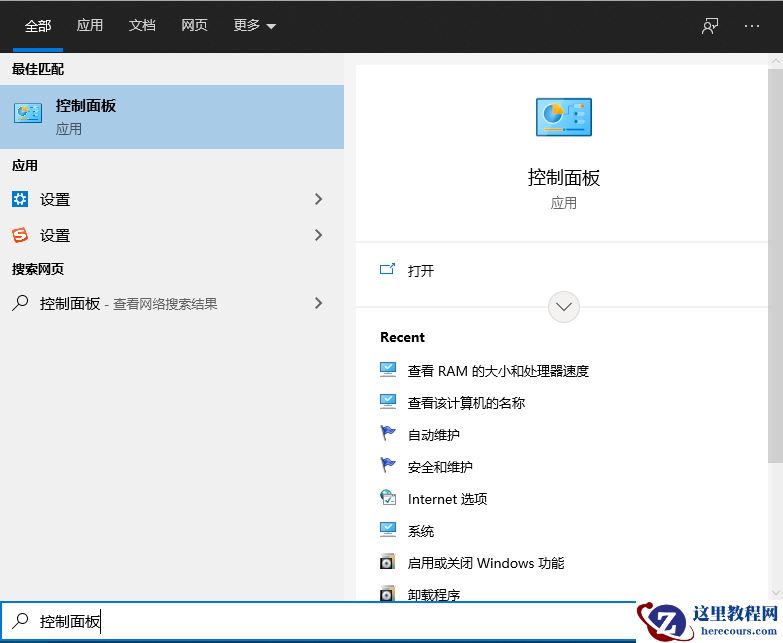Viewport: 783px width, 643px height.
Task: Click the blue gear 设置 app icon
Action: [x=20, y=199]
